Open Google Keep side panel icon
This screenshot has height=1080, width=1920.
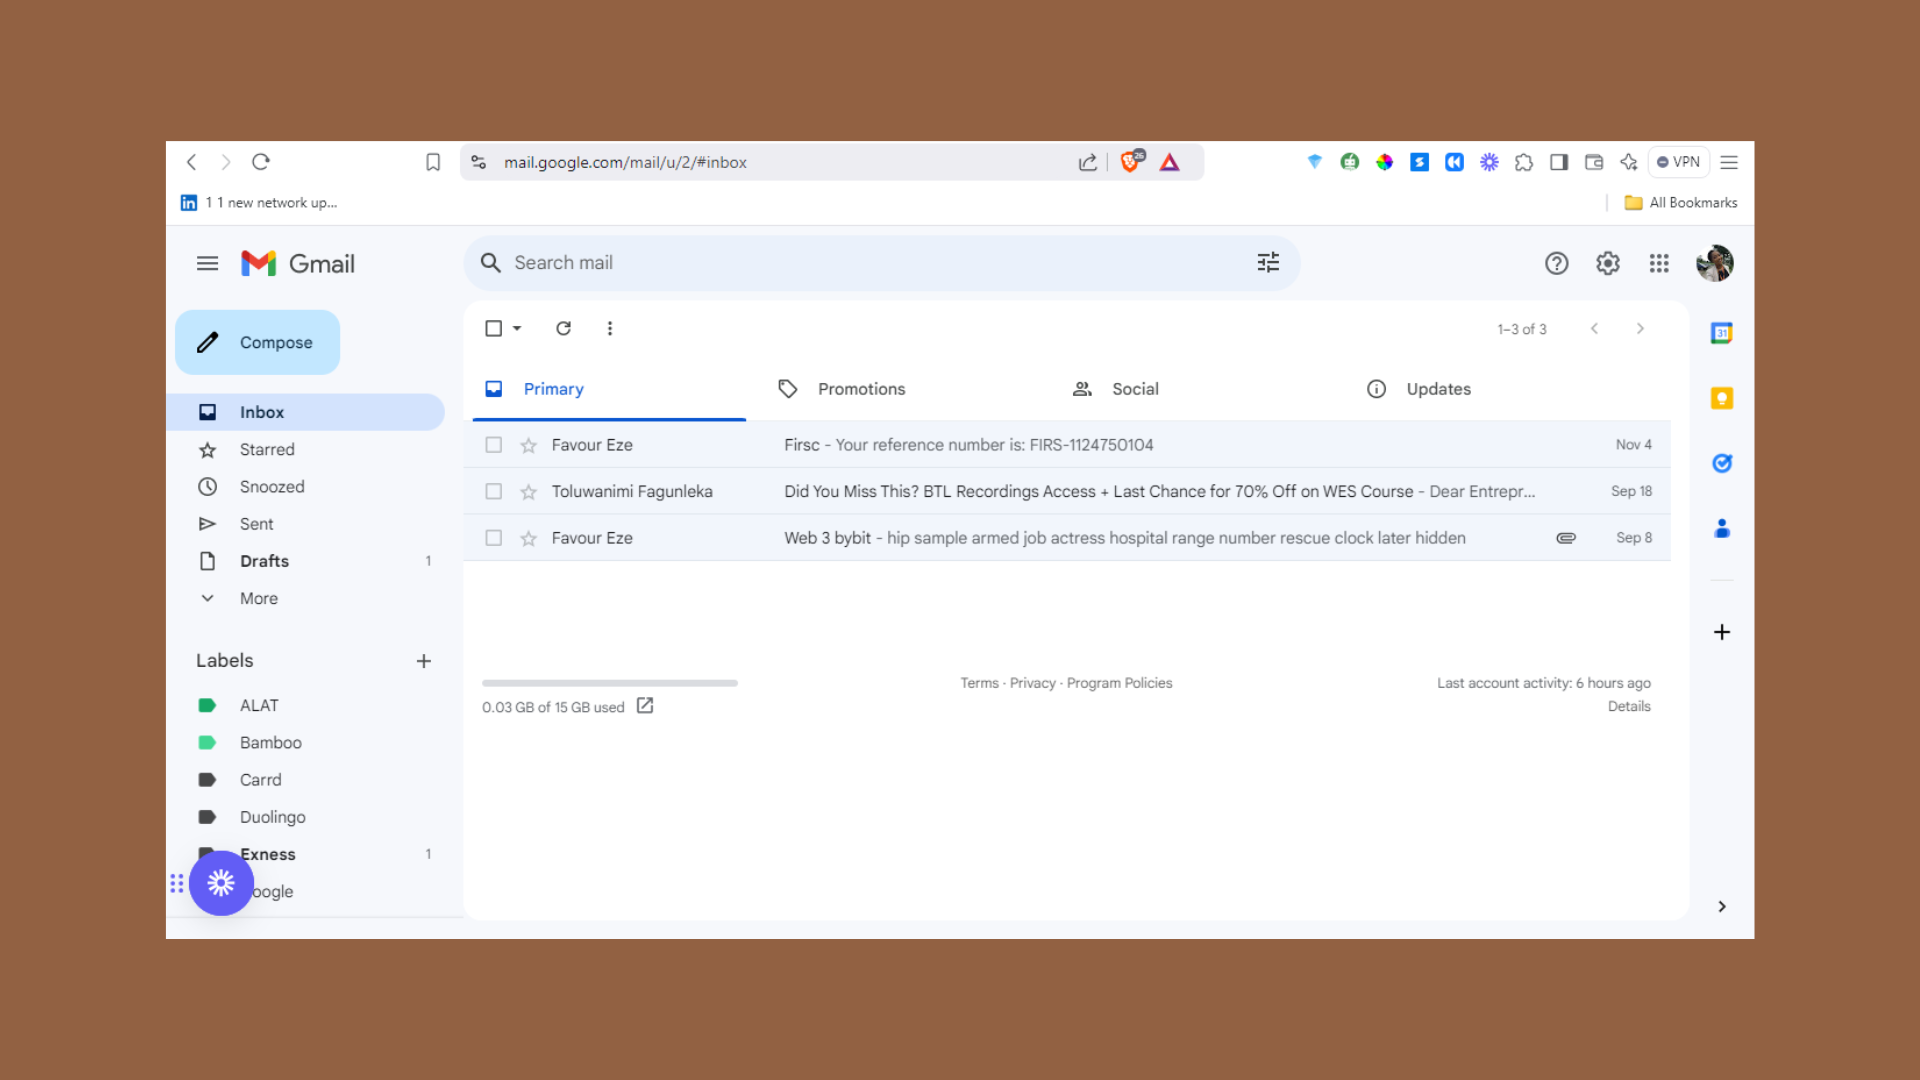click(x=1721, y=398)
